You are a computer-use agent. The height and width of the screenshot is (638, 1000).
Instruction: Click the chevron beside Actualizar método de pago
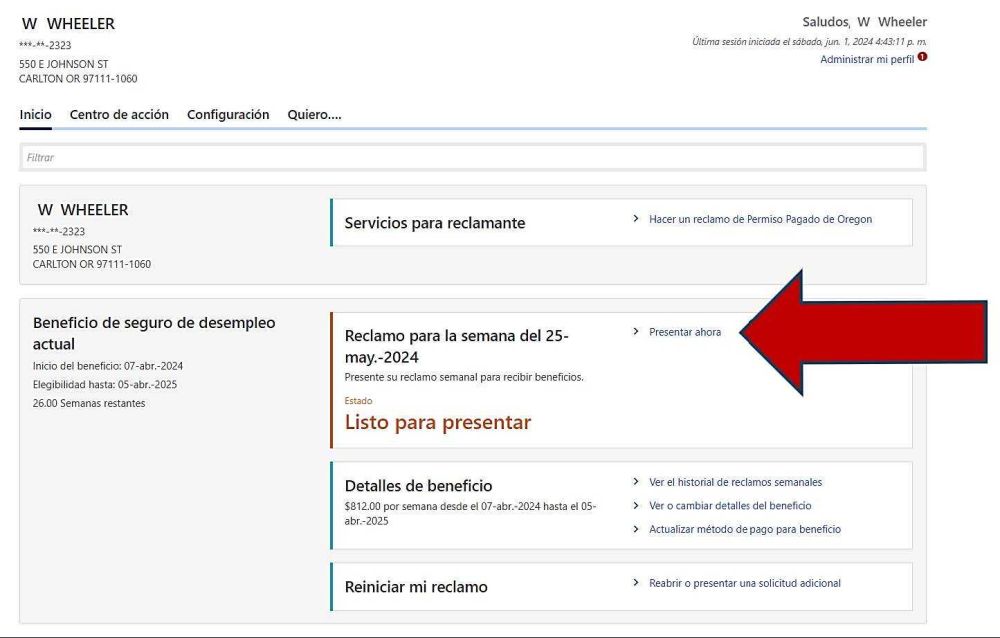click(x=636, y=529)
